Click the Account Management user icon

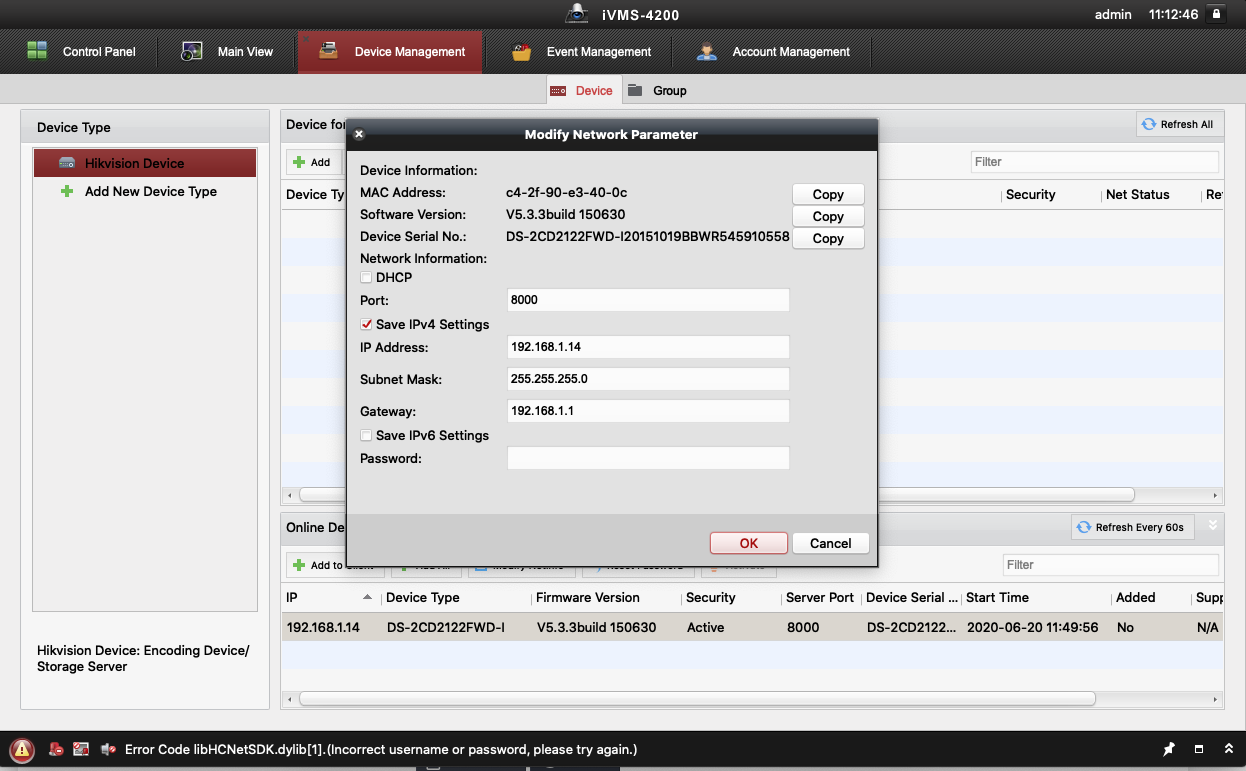tap(707, 52)
